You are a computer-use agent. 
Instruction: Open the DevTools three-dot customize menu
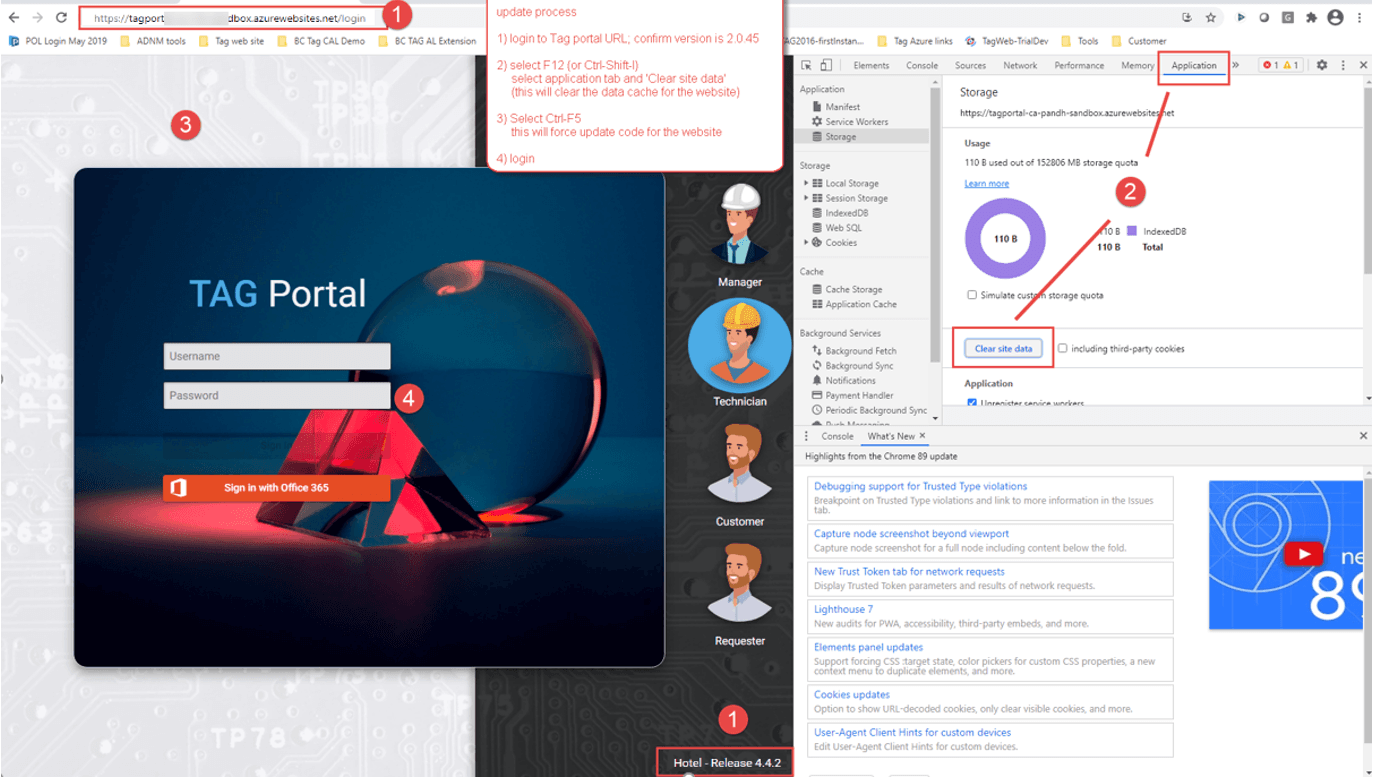coord(1344,64)
